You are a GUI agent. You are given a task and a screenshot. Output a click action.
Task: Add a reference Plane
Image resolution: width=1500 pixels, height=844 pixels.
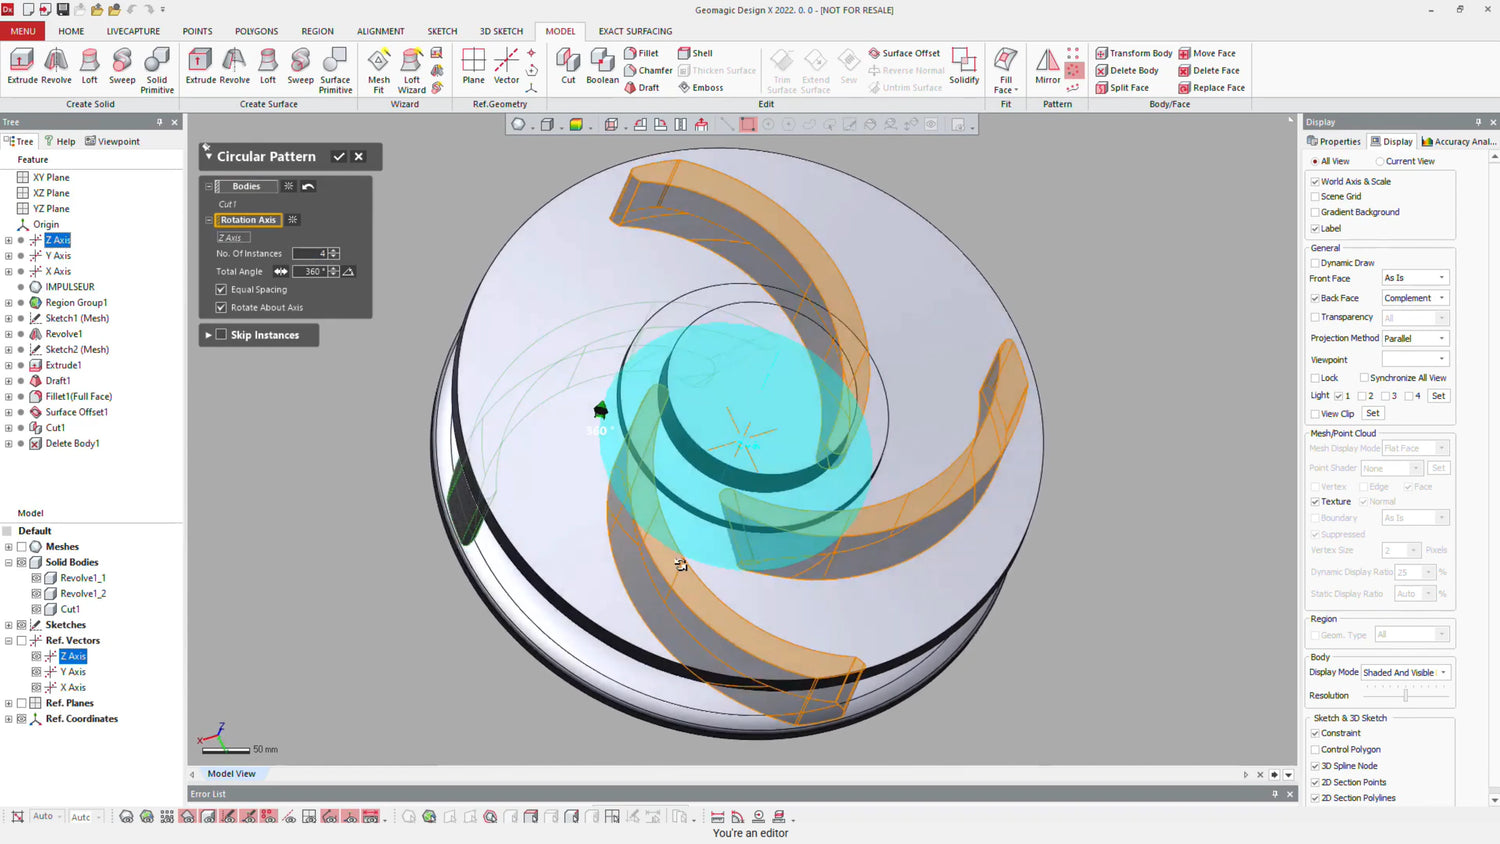[473, 67]
